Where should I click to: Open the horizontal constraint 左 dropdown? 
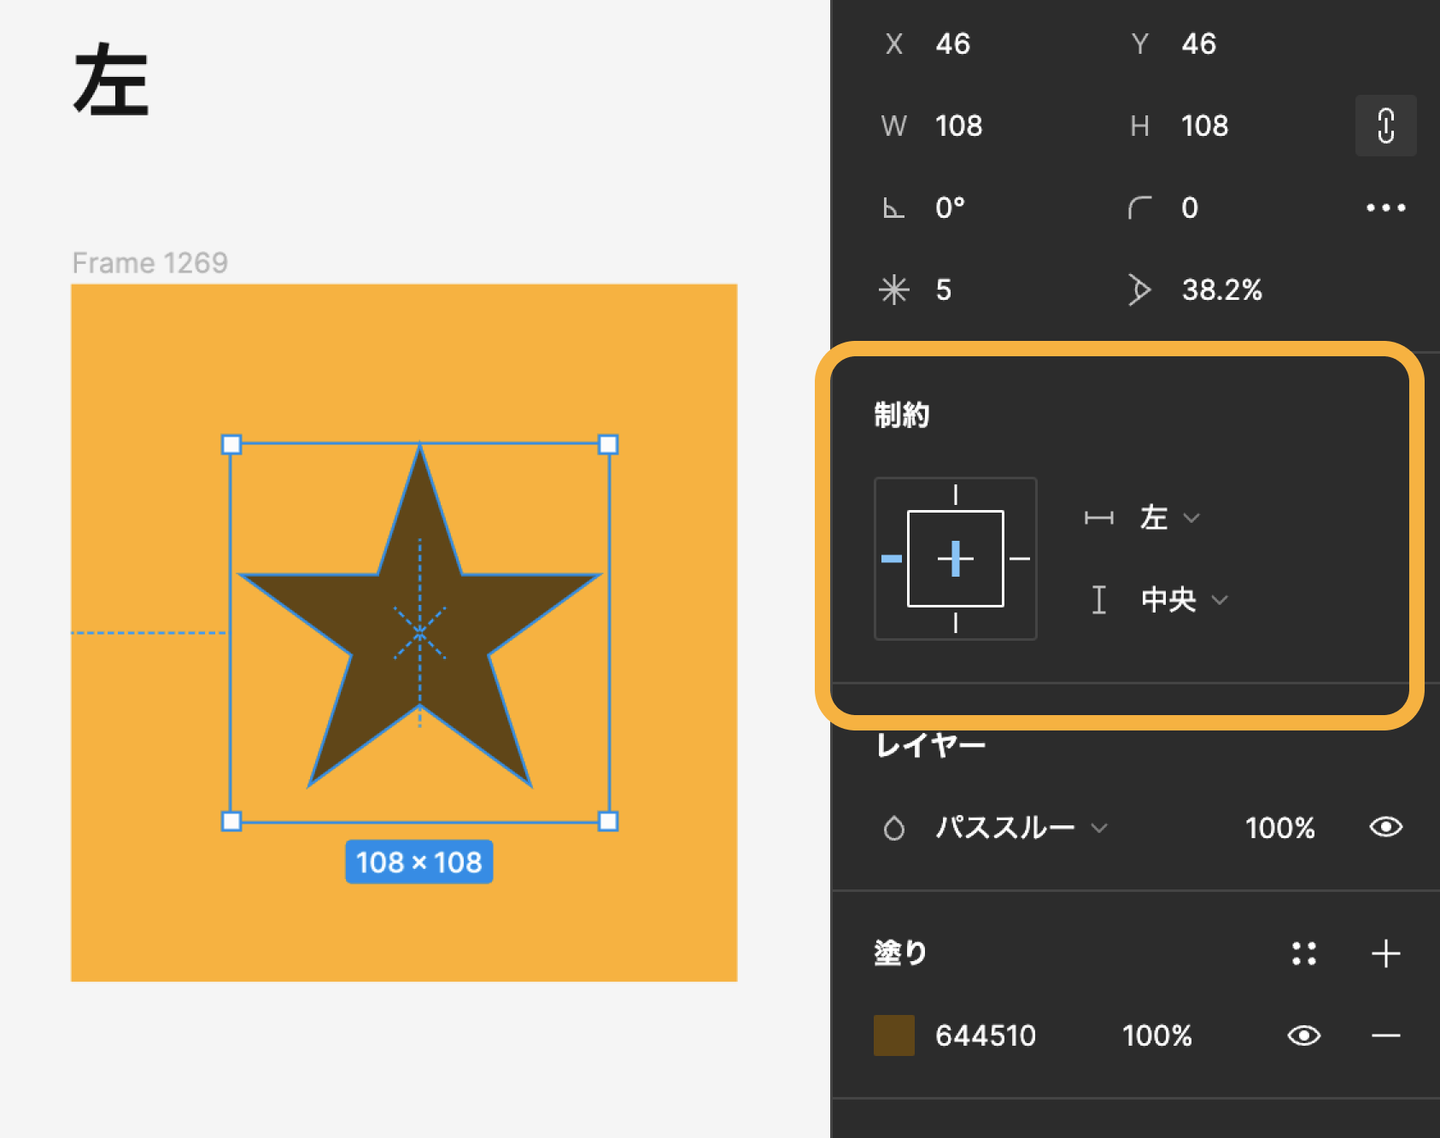(1168, 518)
